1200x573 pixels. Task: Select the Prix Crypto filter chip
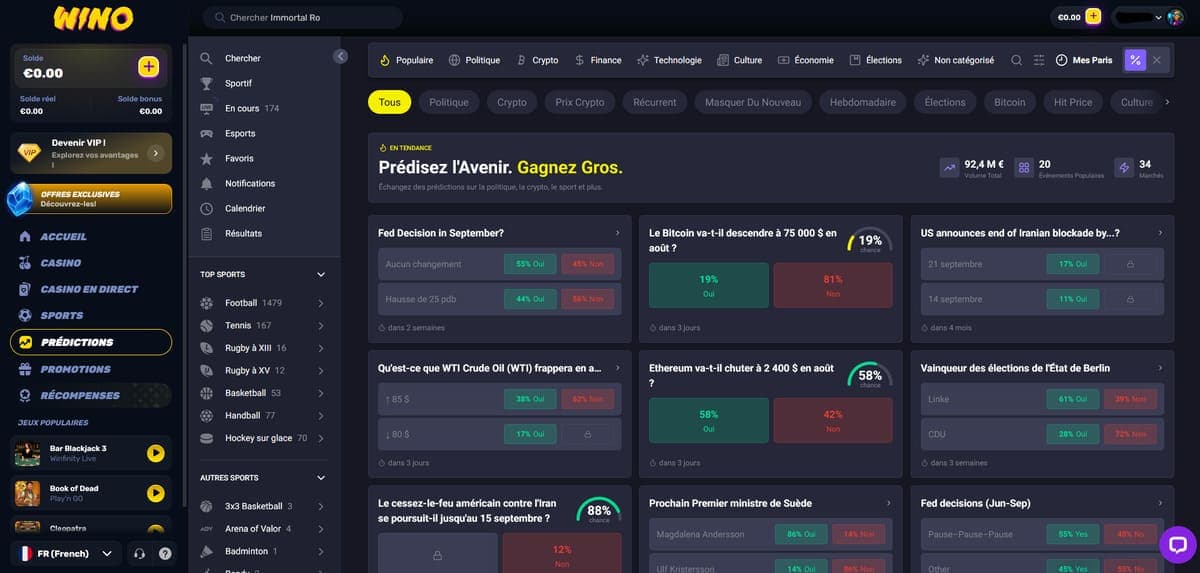[580, 102]
